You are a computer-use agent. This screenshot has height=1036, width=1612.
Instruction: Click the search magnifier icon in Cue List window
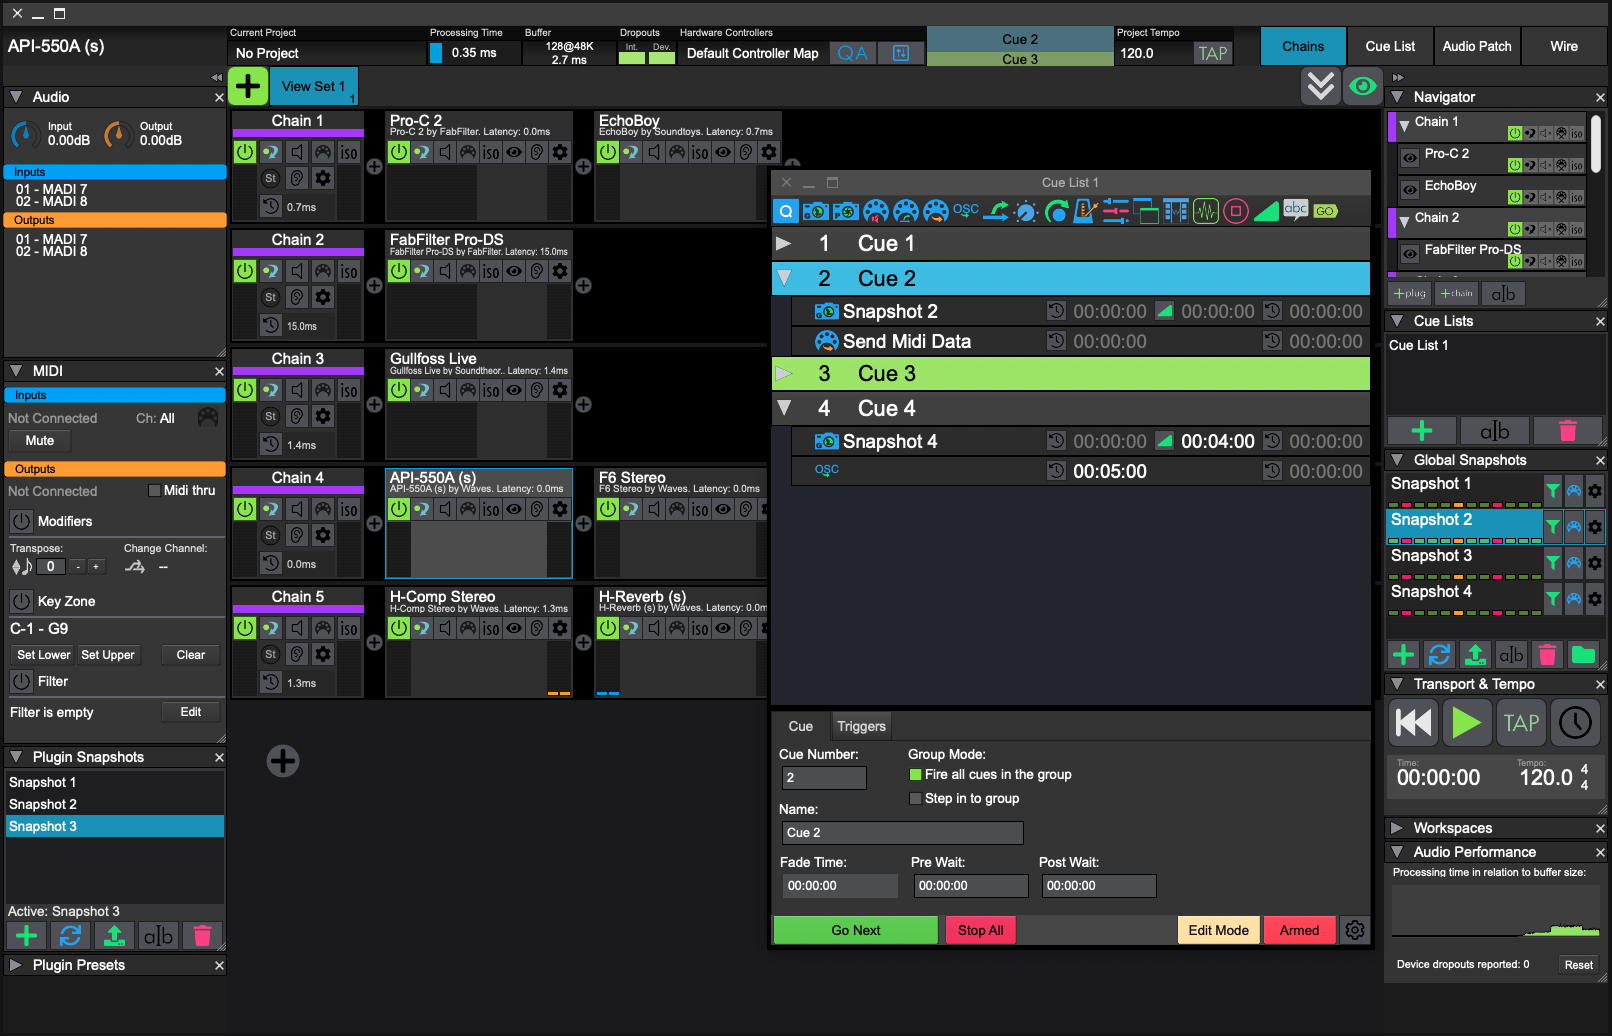click(786, 210)
